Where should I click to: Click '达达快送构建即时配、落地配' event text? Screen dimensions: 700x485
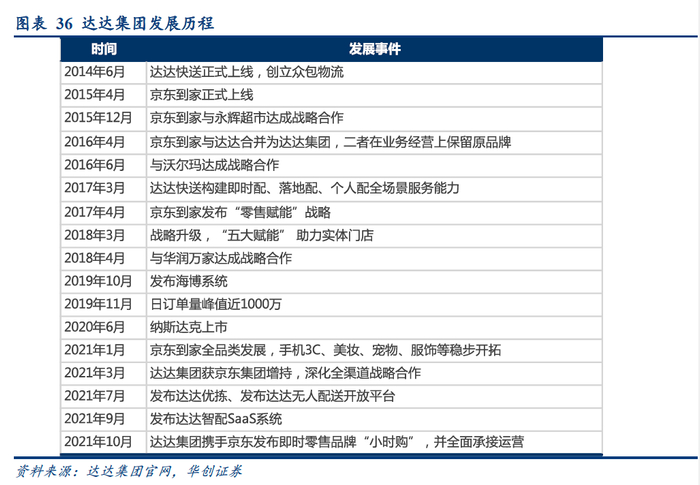(234, 188)
